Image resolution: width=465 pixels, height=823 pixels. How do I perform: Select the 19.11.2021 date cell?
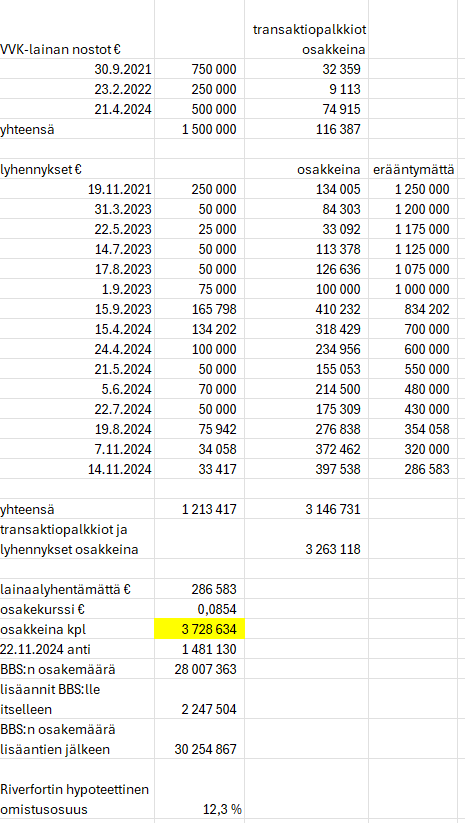pos(77,189)
